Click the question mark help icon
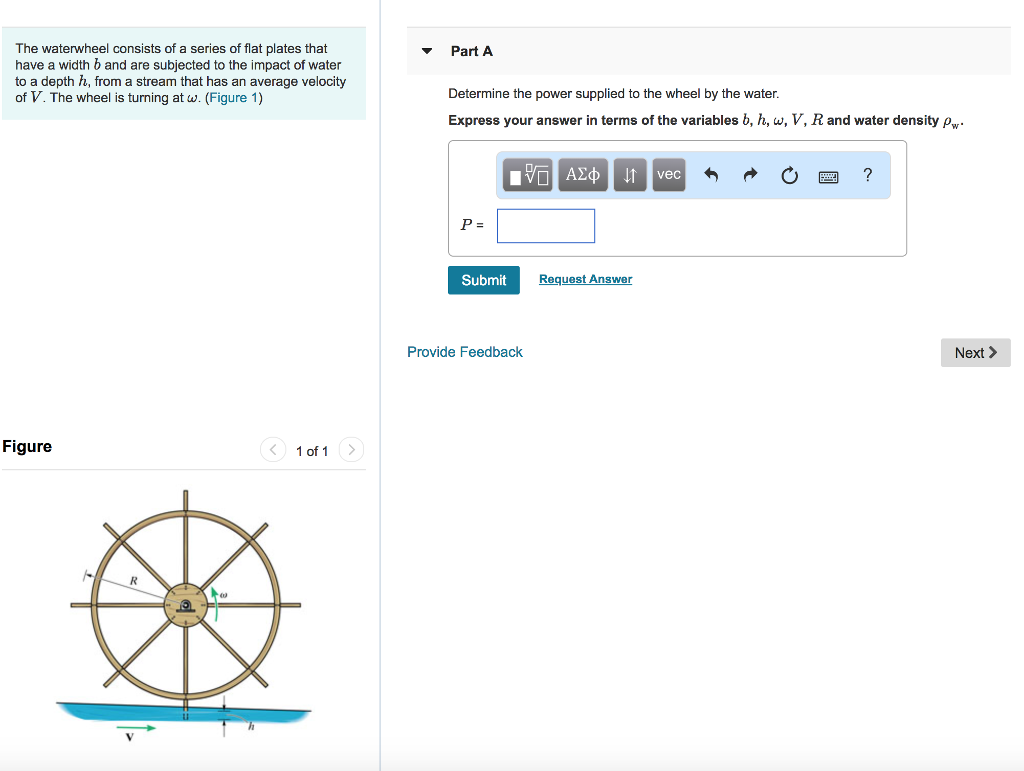Screen dimensions: 1024x771 (866, 175)
